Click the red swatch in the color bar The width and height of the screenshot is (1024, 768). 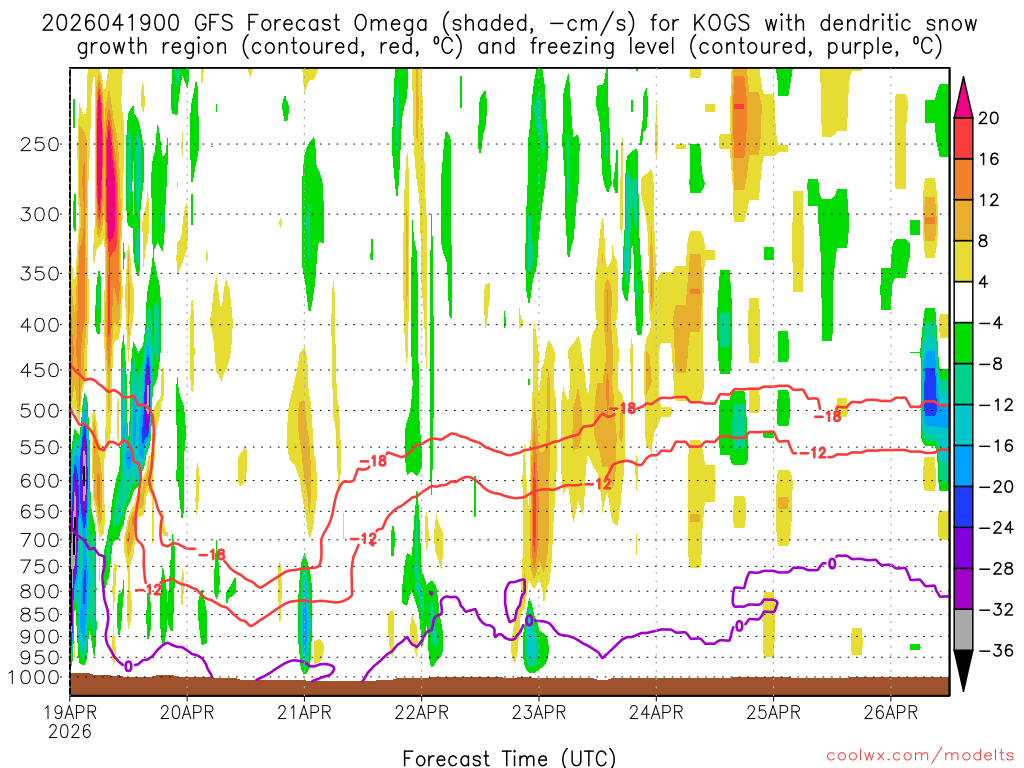point(963,138)
